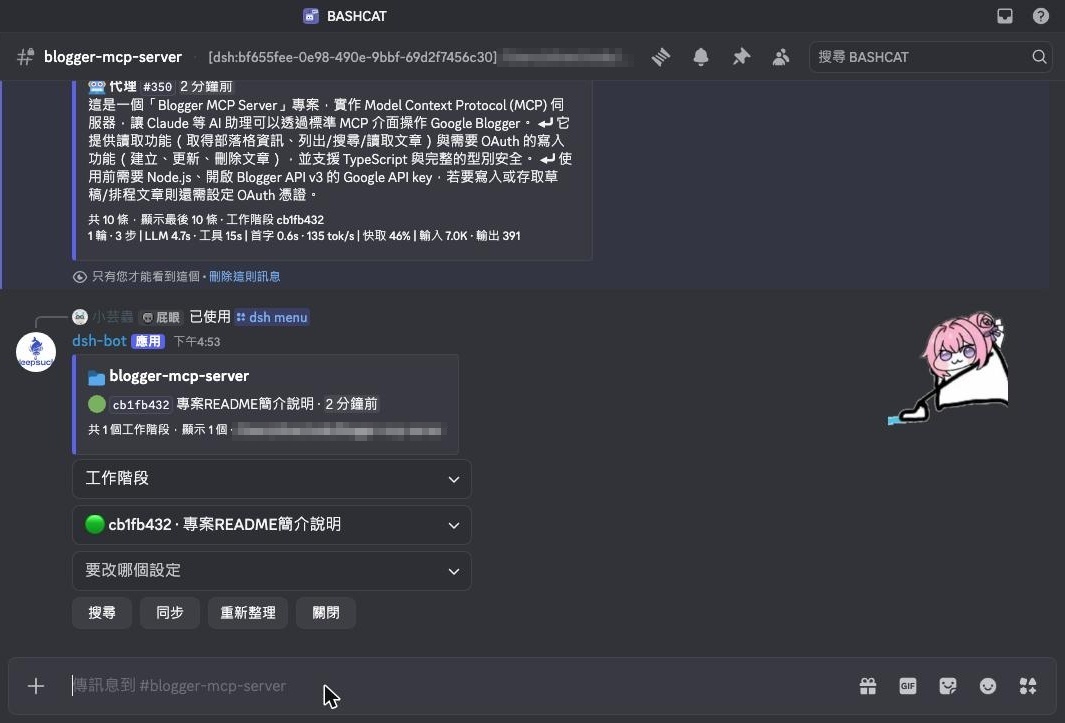This screenshot has width=1065, height=723.
Task: Click the dsh menu command tag
Action: pyautogui.click(x=272, y=317)
